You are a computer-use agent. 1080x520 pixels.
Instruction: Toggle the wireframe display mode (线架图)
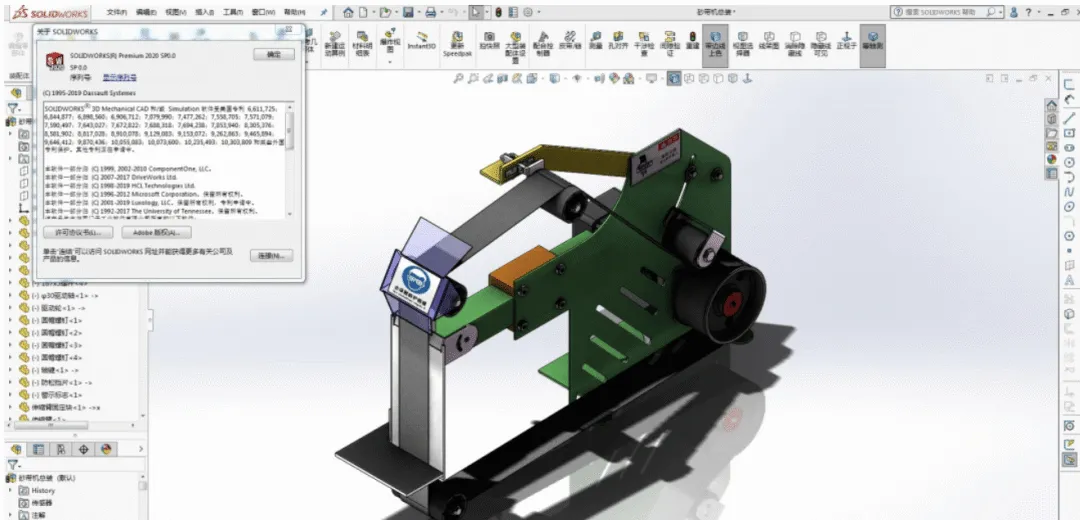coord(769,39)
